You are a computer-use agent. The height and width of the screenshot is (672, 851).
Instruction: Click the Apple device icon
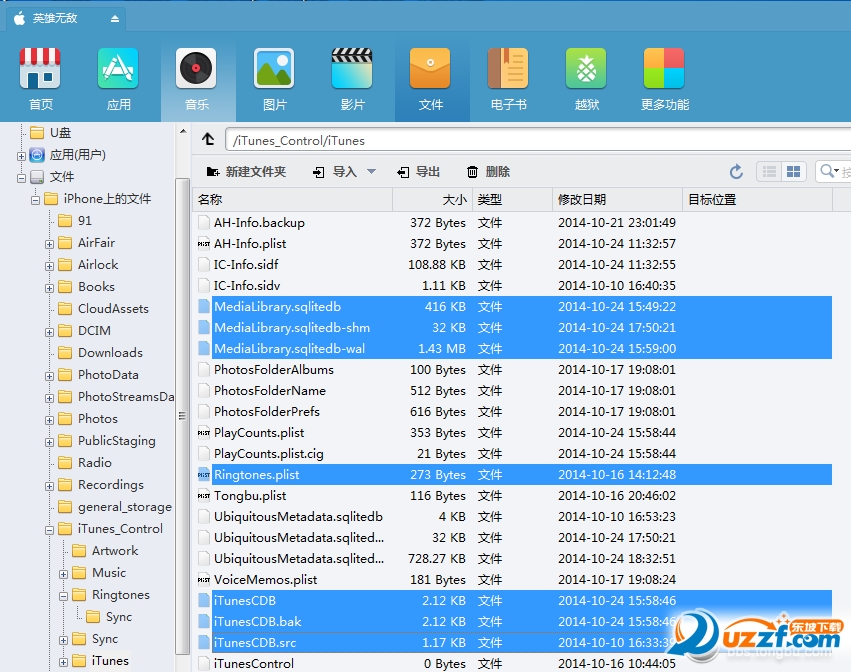pyautogui.click(x=19, y=18)
